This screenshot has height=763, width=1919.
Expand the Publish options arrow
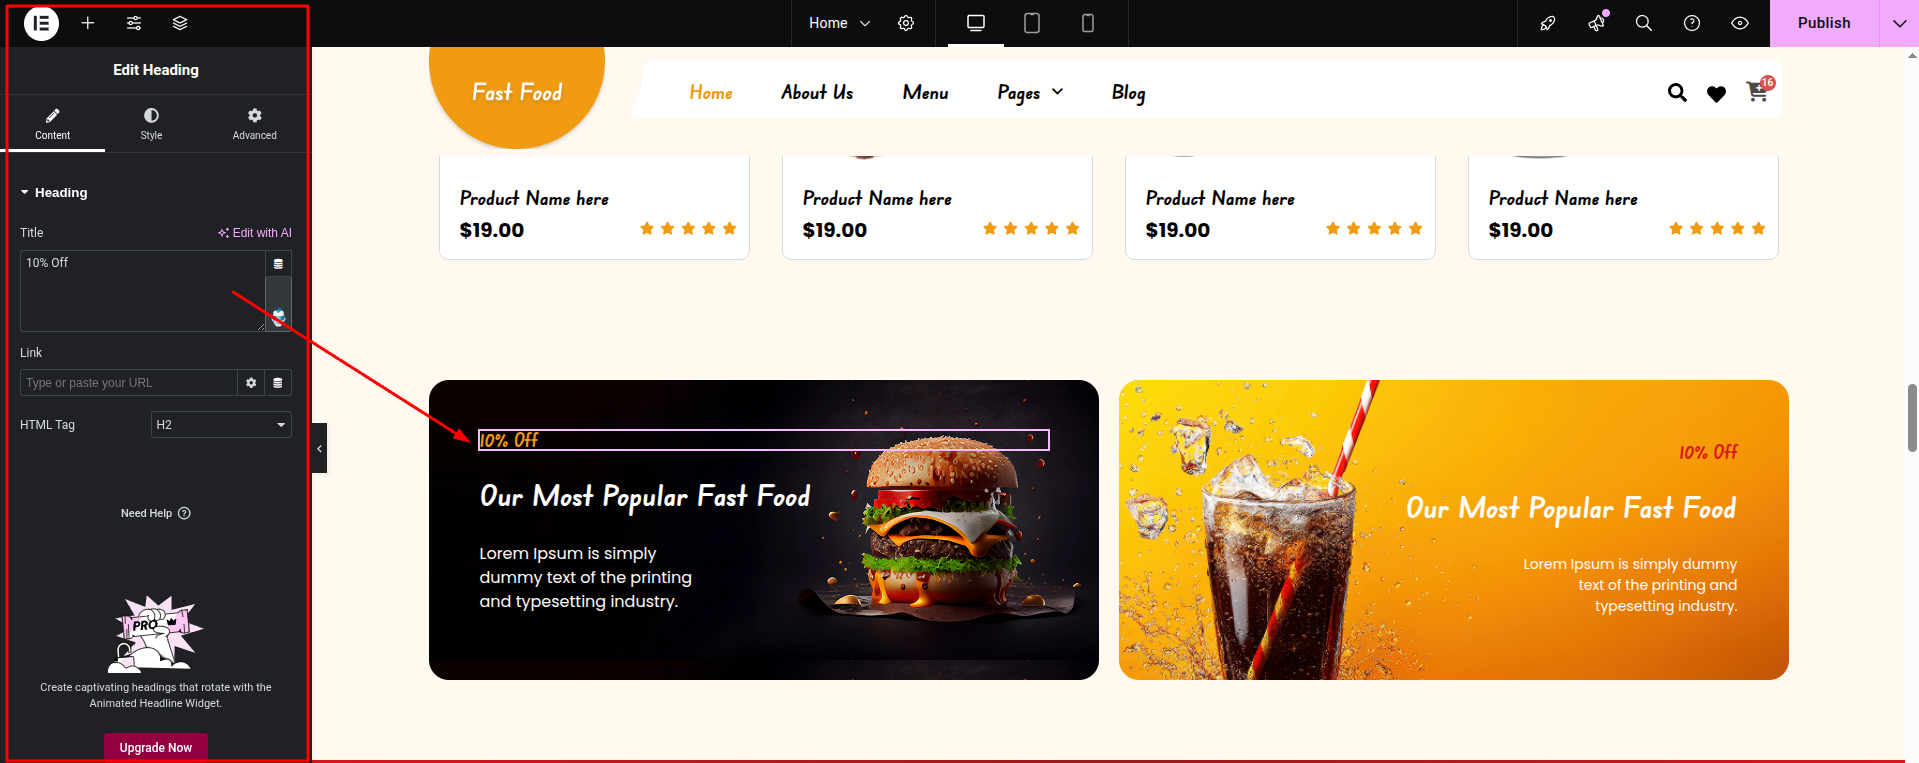(x=1899, y=23)
